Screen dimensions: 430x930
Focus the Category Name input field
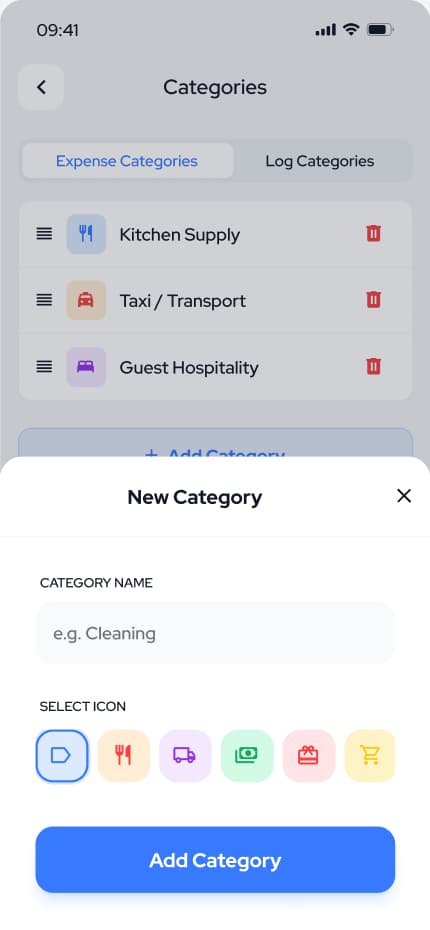215,633
